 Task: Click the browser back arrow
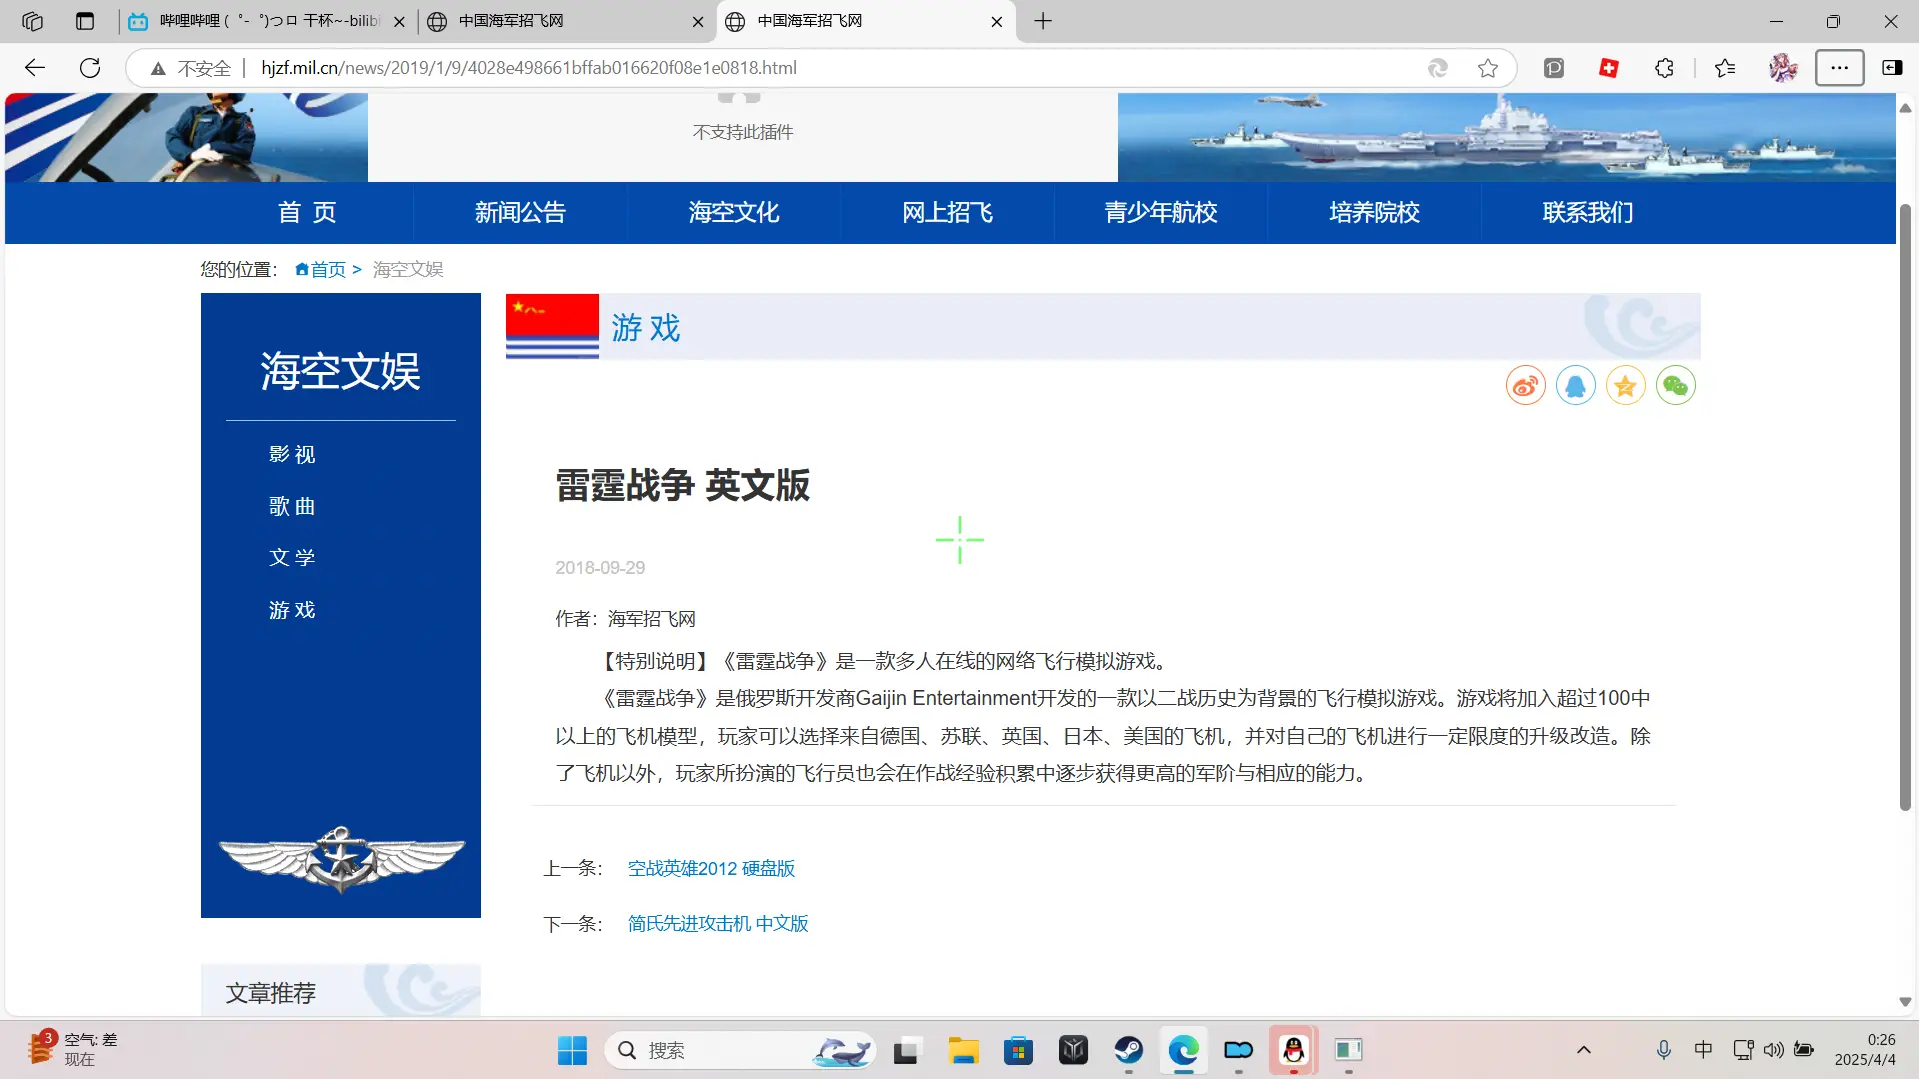tap(35, 68)
